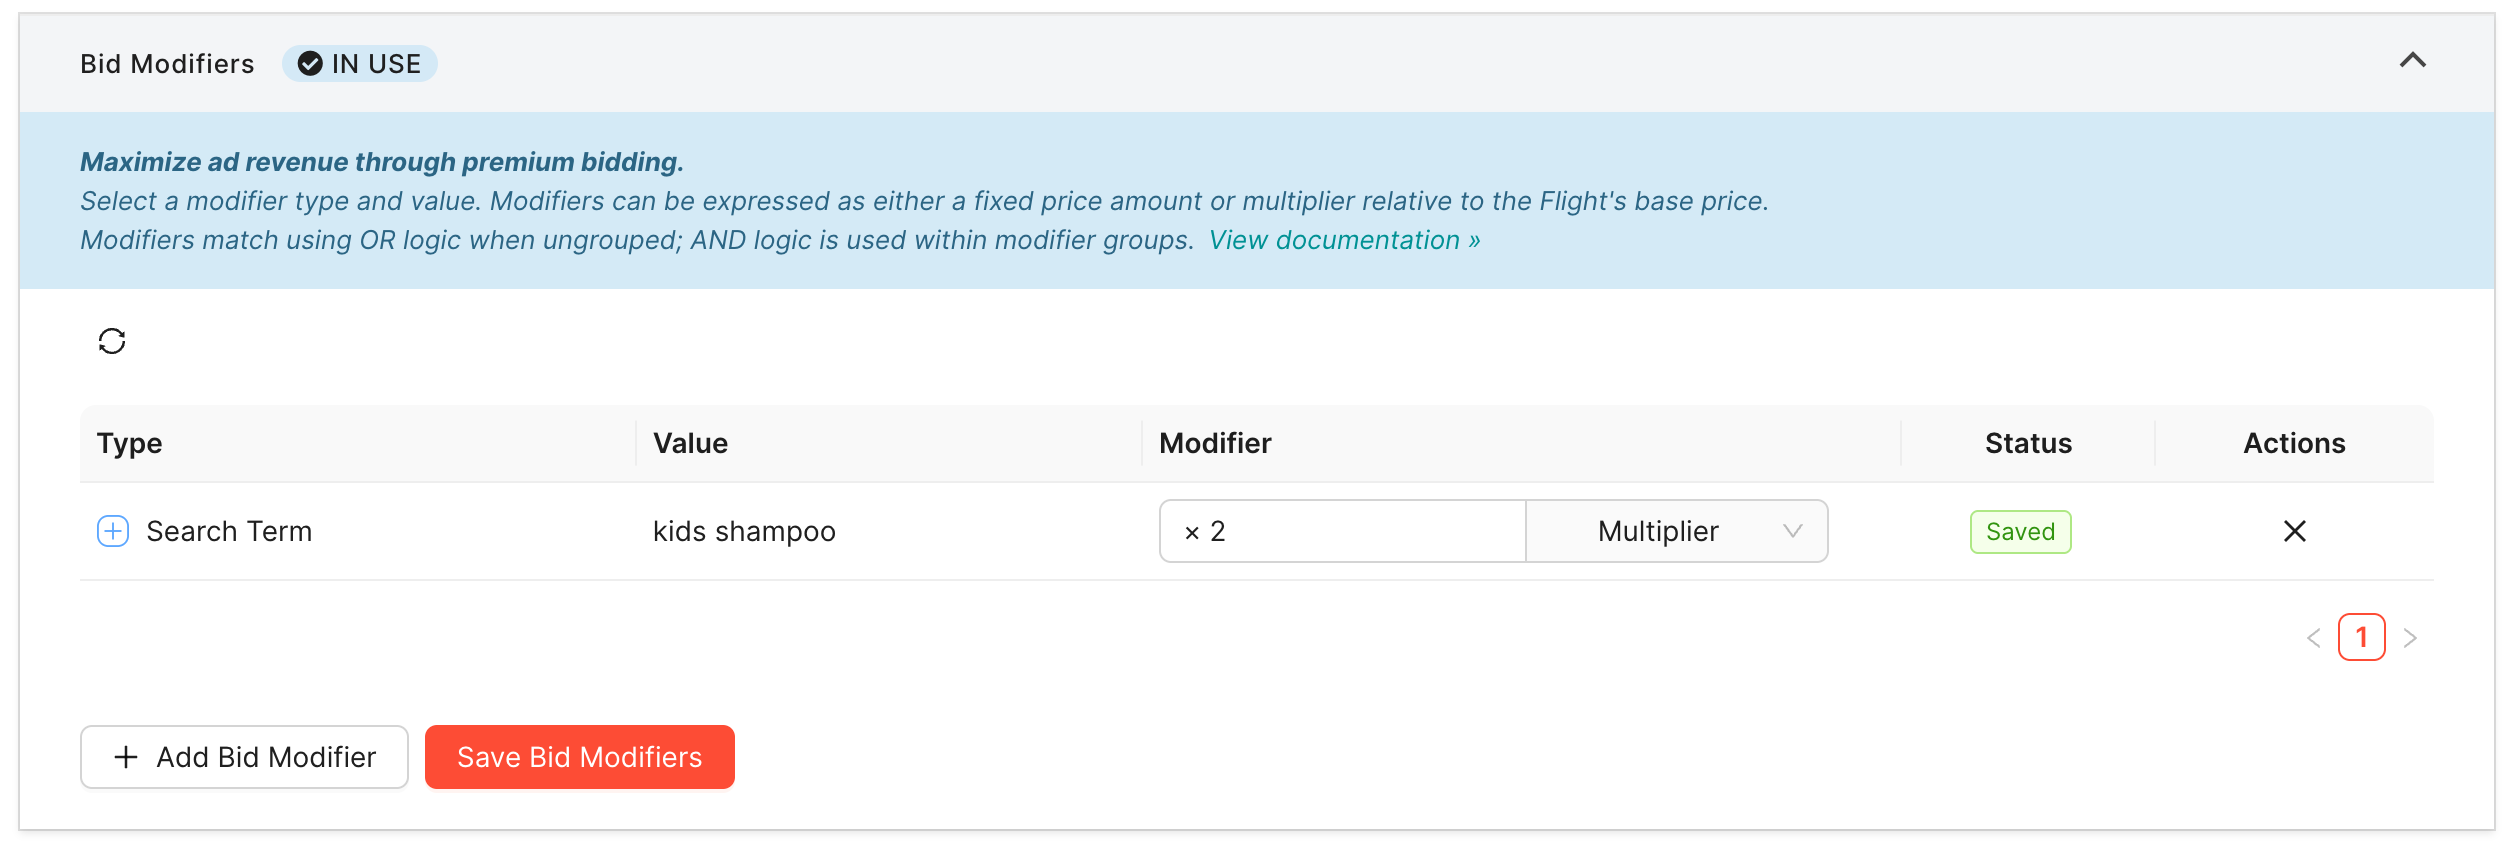Click the Value column header
Image resolution: width=2508 pixels, height=846 pixels.
pos(690,443)
